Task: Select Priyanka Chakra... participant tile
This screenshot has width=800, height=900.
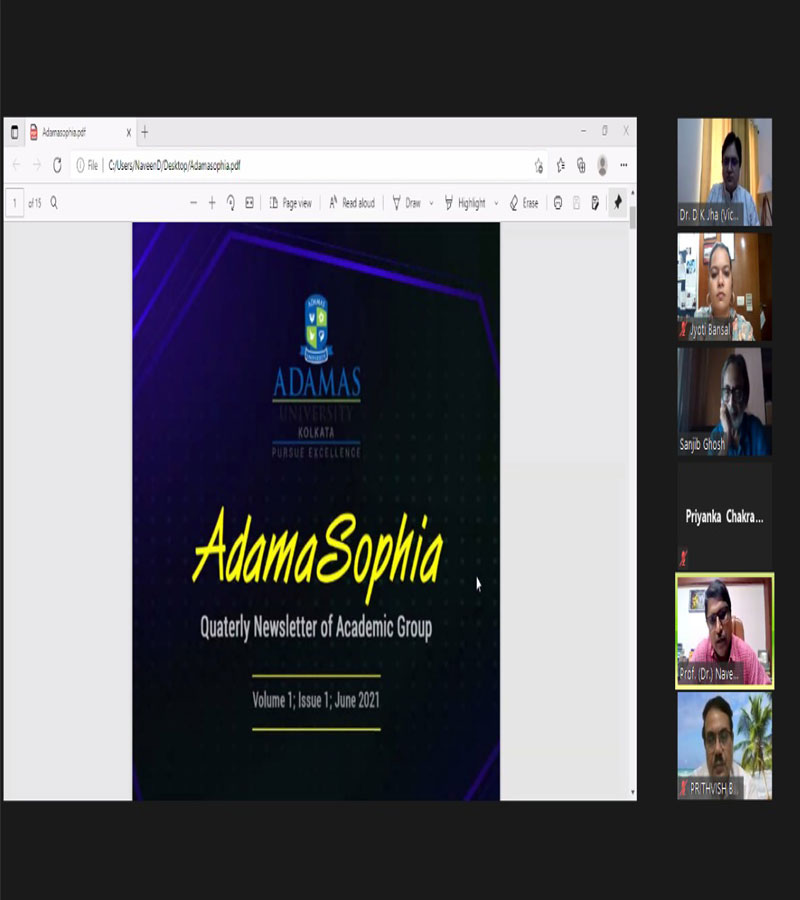Action: pos(725,516)
